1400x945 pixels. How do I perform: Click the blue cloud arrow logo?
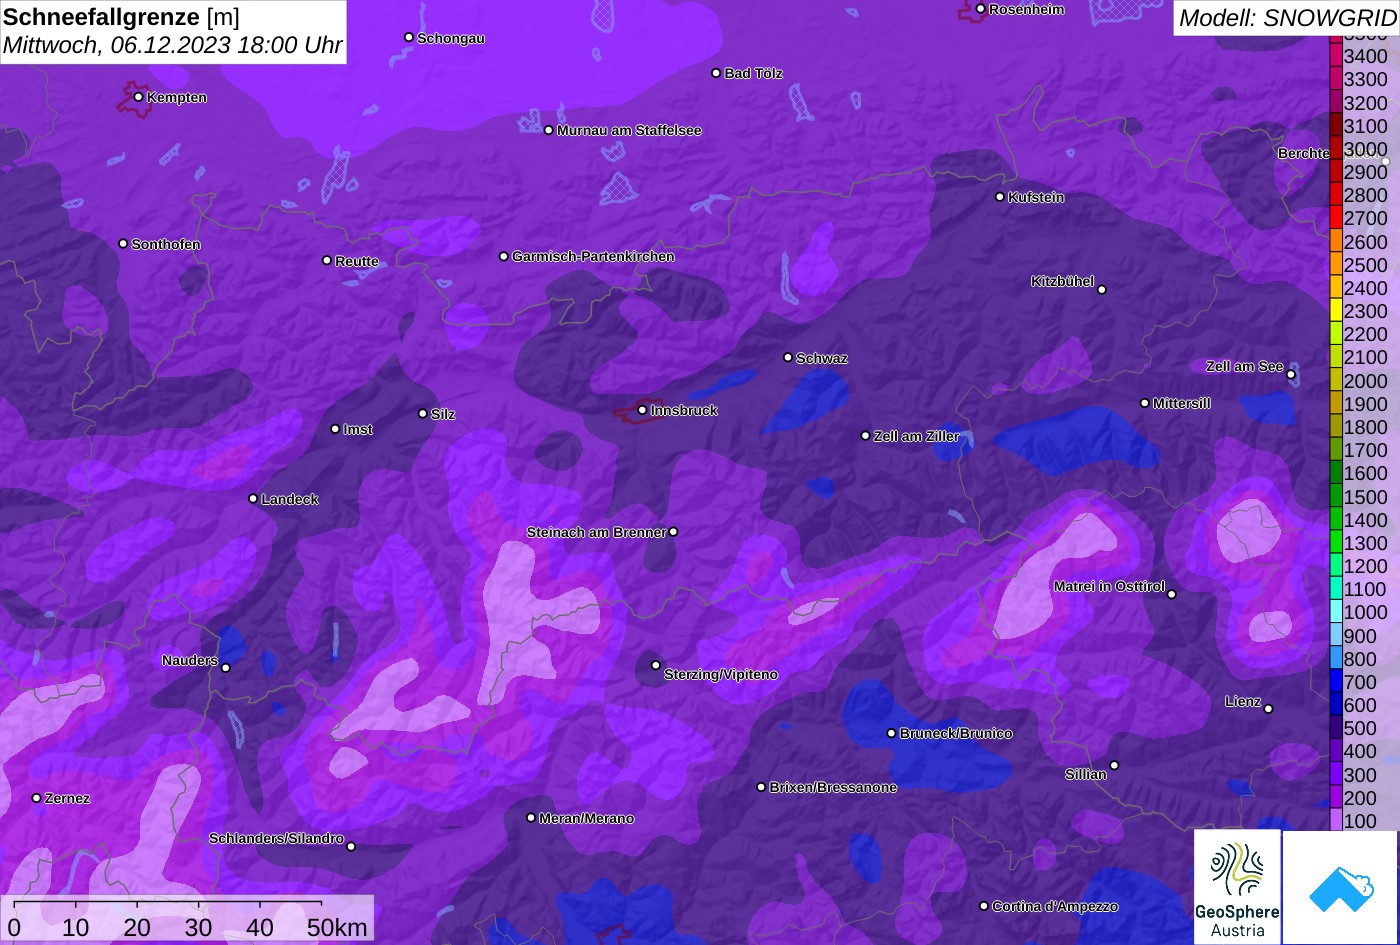[x=1340, y=887]
